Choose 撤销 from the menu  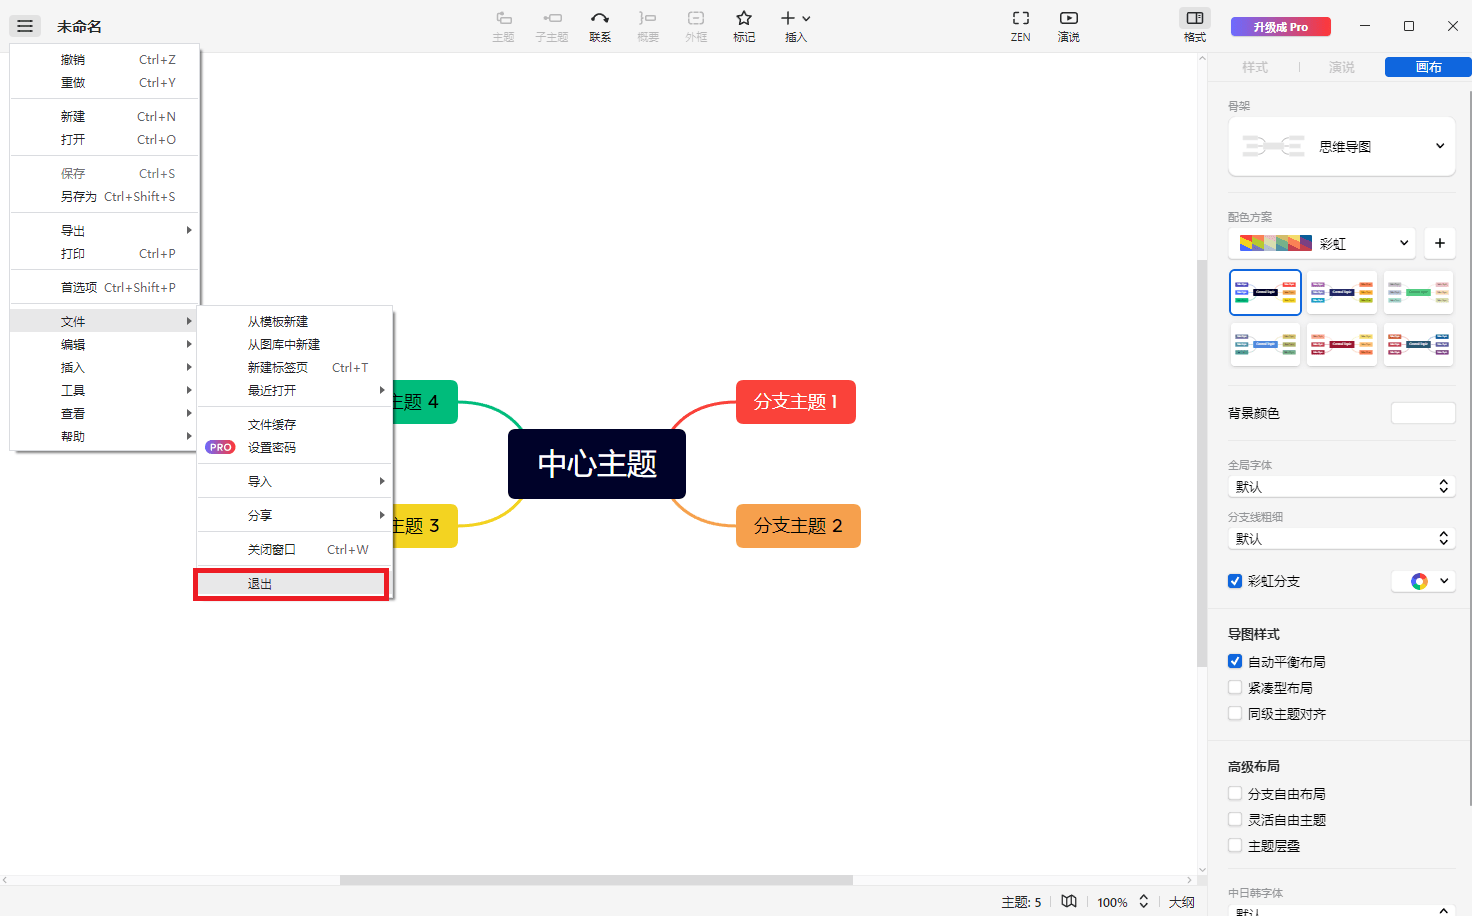pos(104,59)
